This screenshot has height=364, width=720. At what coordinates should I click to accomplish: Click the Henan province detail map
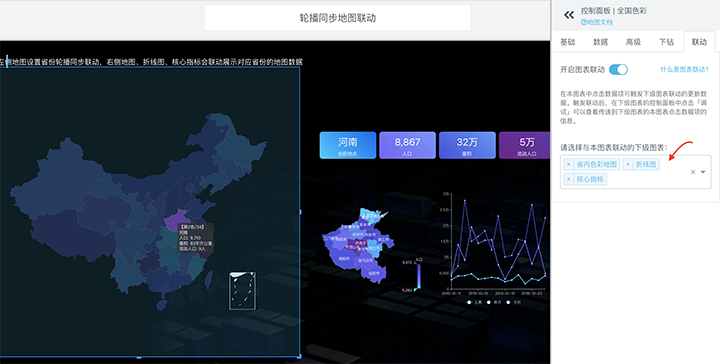click(x=358, y=245)
